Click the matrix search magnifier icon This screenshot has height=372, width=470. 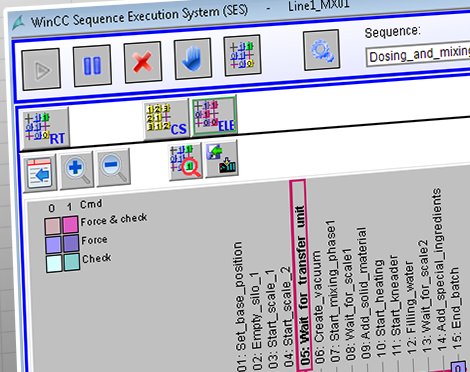pos(185,161)
